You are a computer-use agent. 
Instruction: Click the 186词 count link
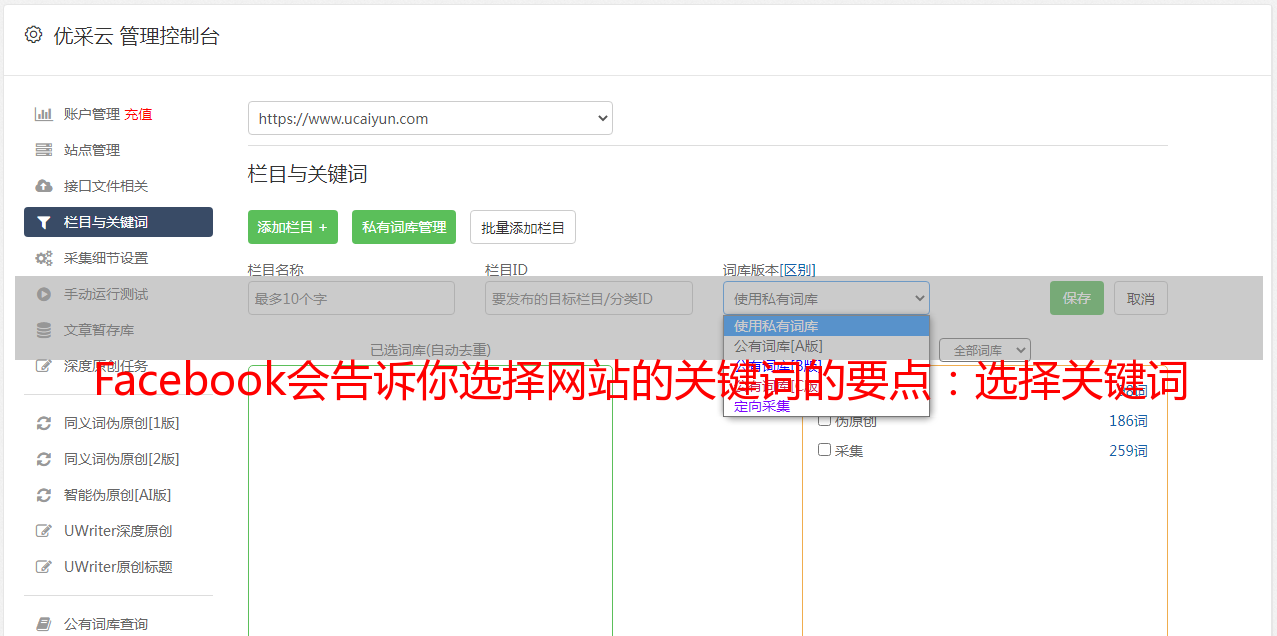[1128, 421]
